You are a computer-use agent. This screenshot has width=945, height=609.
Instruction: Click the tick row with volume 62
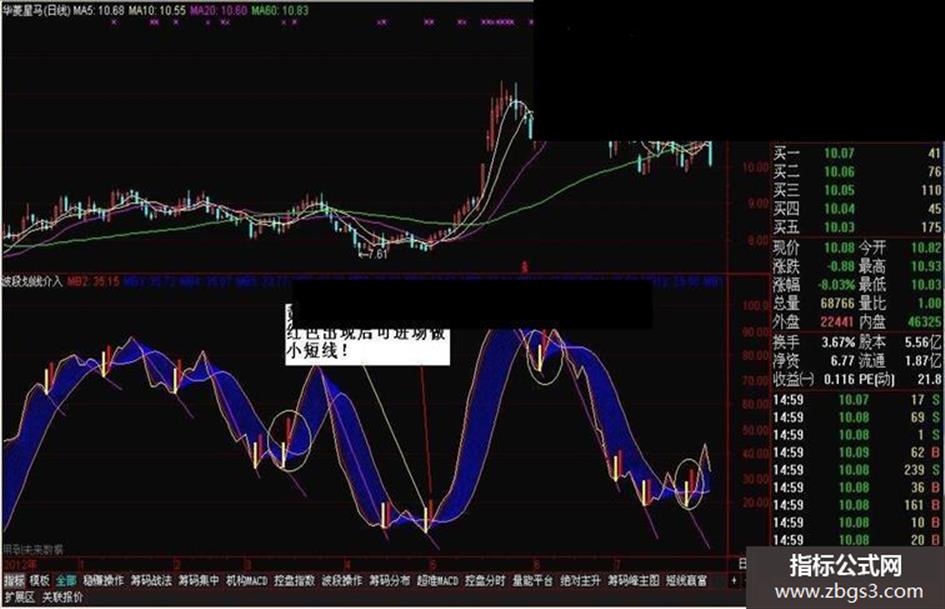pyautogui.click(x=857, y=452)
